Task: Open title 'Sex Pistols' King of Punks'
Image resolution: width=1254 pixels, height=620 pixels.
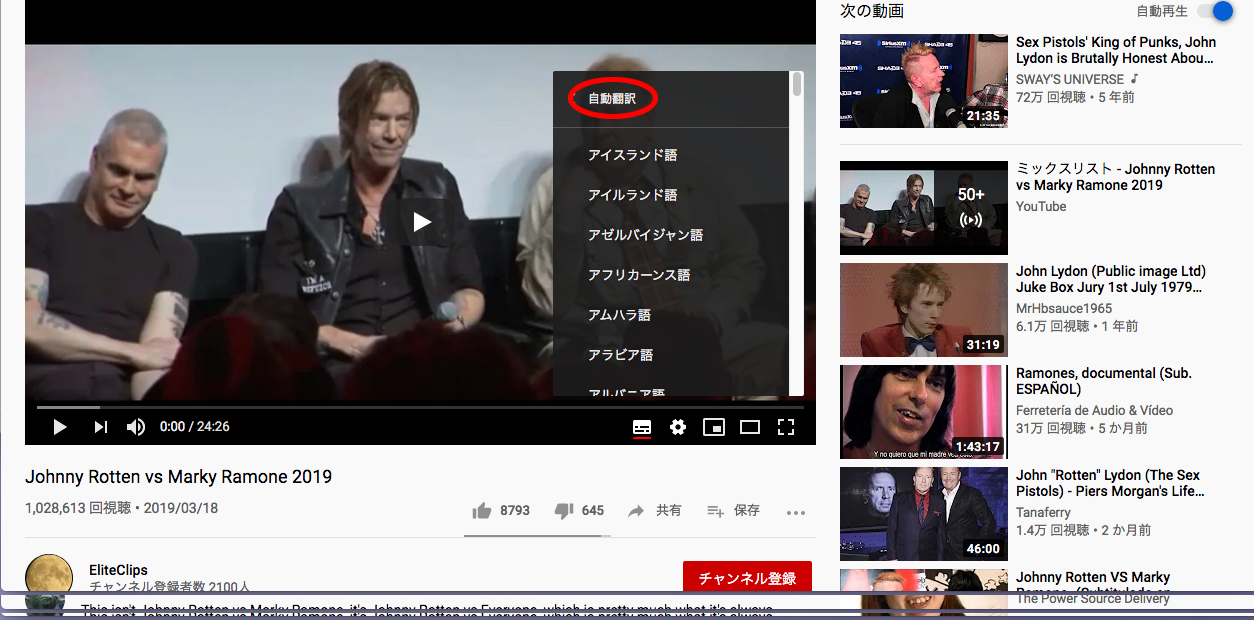Action: click(1116, 50)
